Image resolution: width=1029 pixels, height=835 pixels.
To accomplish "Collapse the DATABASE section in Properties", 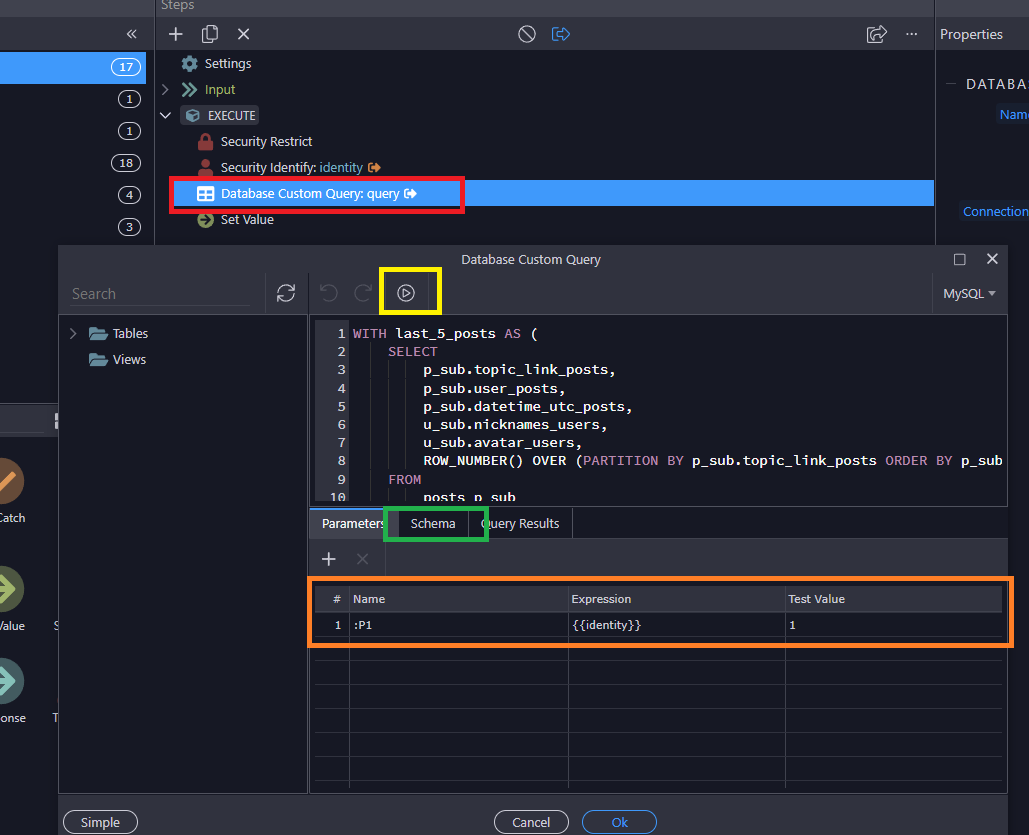I will coord(950,84).
